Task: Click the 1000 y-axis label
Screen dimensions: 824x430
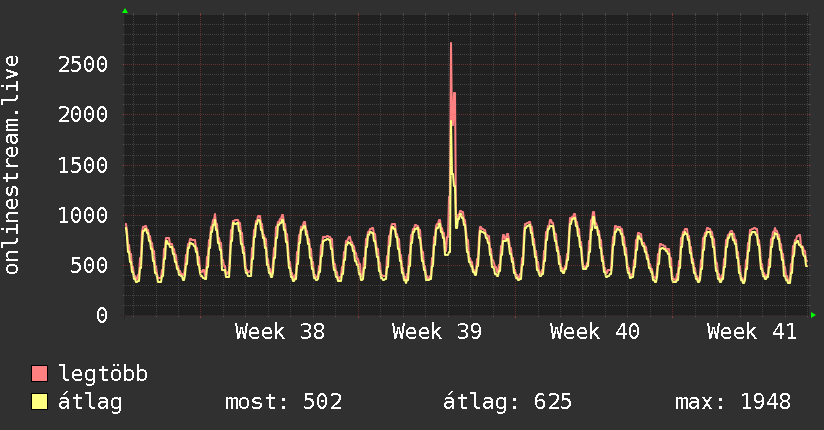Action: tap(83, 215)
